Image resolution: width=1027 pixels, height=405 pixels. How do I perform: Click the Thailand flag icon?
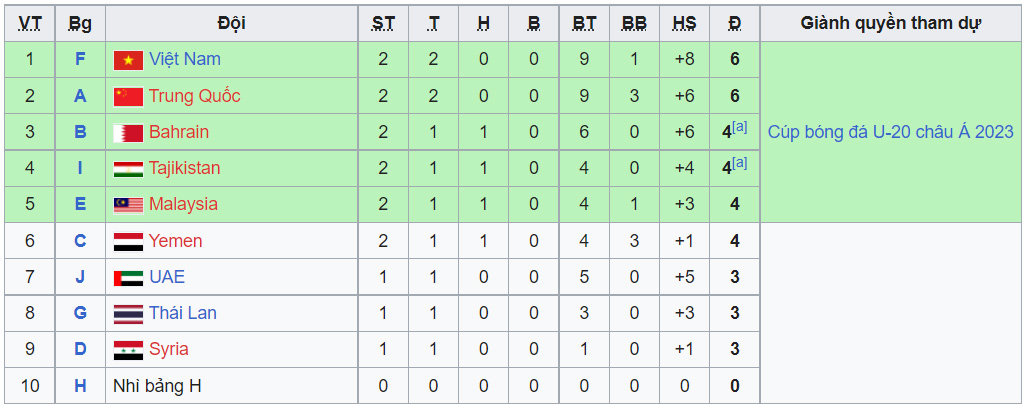pos(128,313)
